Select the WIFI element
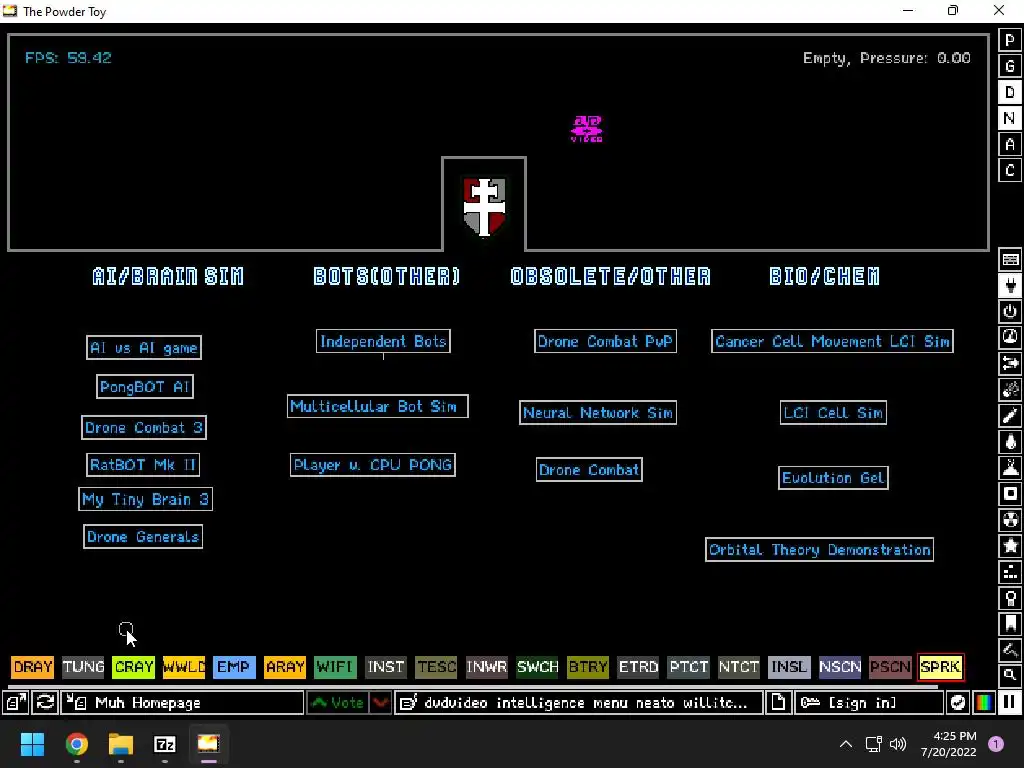 tap(335, 667)
